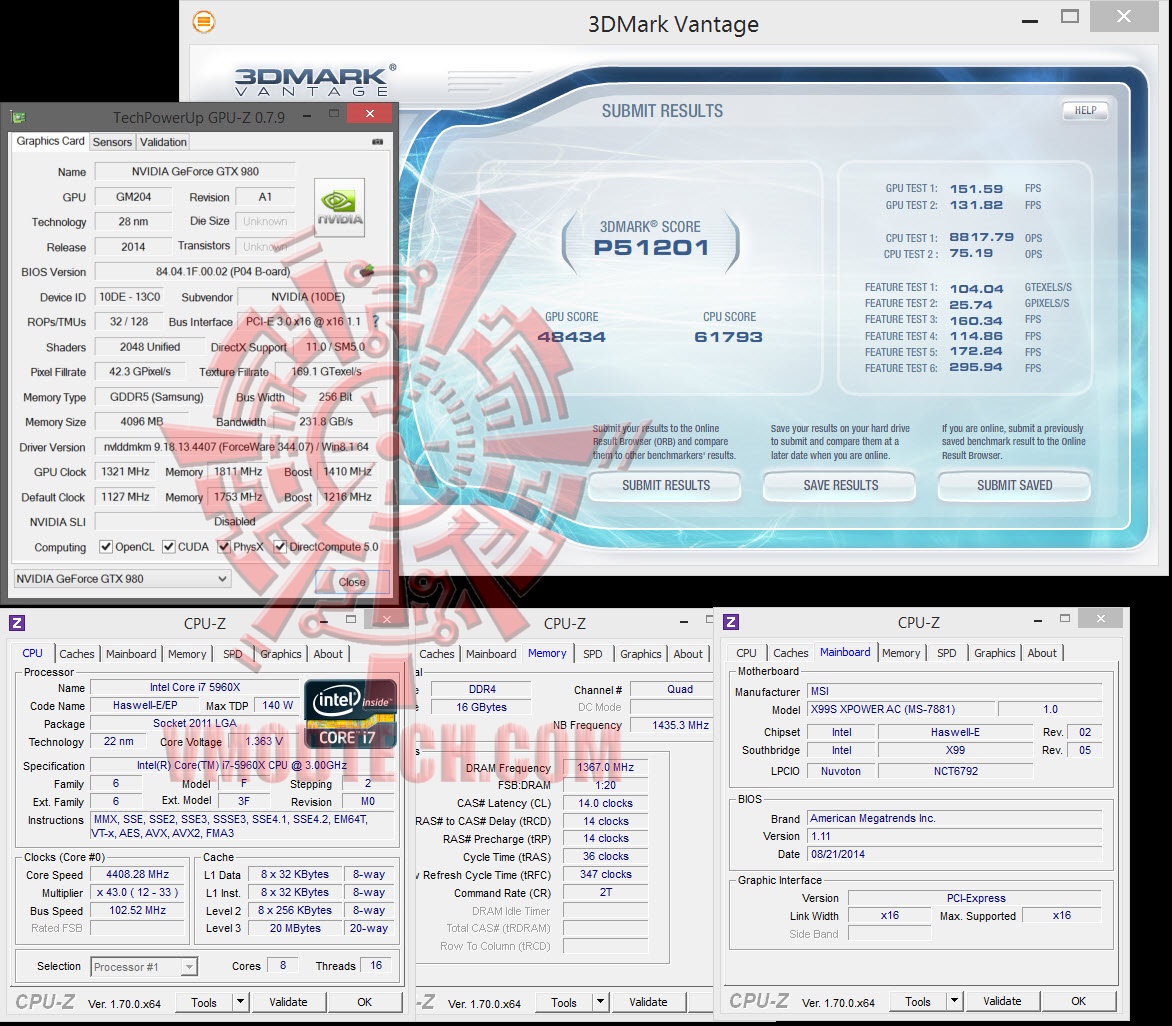Click the GPU-Z Name field showing GTX 980
This screenshot has width=1172, height=1026.
(195, 172)
